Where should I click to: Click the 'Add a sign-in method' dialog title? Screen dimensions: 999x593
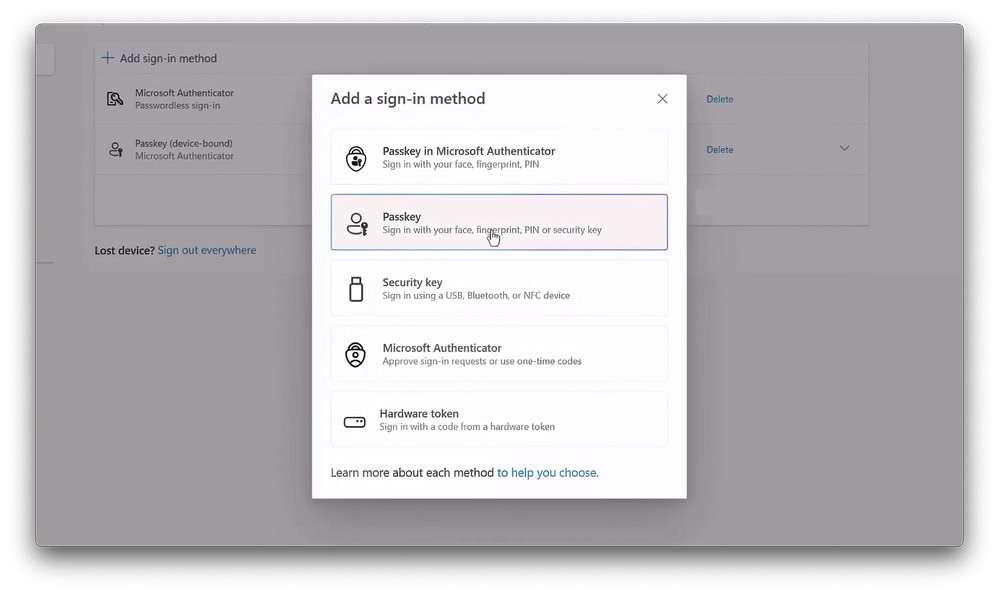408,99
